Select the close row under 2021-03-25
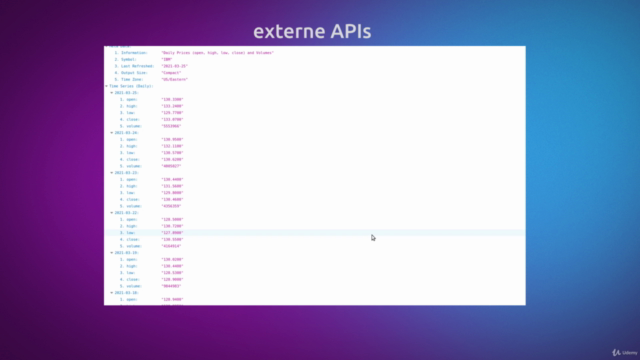 pos(315,119)
